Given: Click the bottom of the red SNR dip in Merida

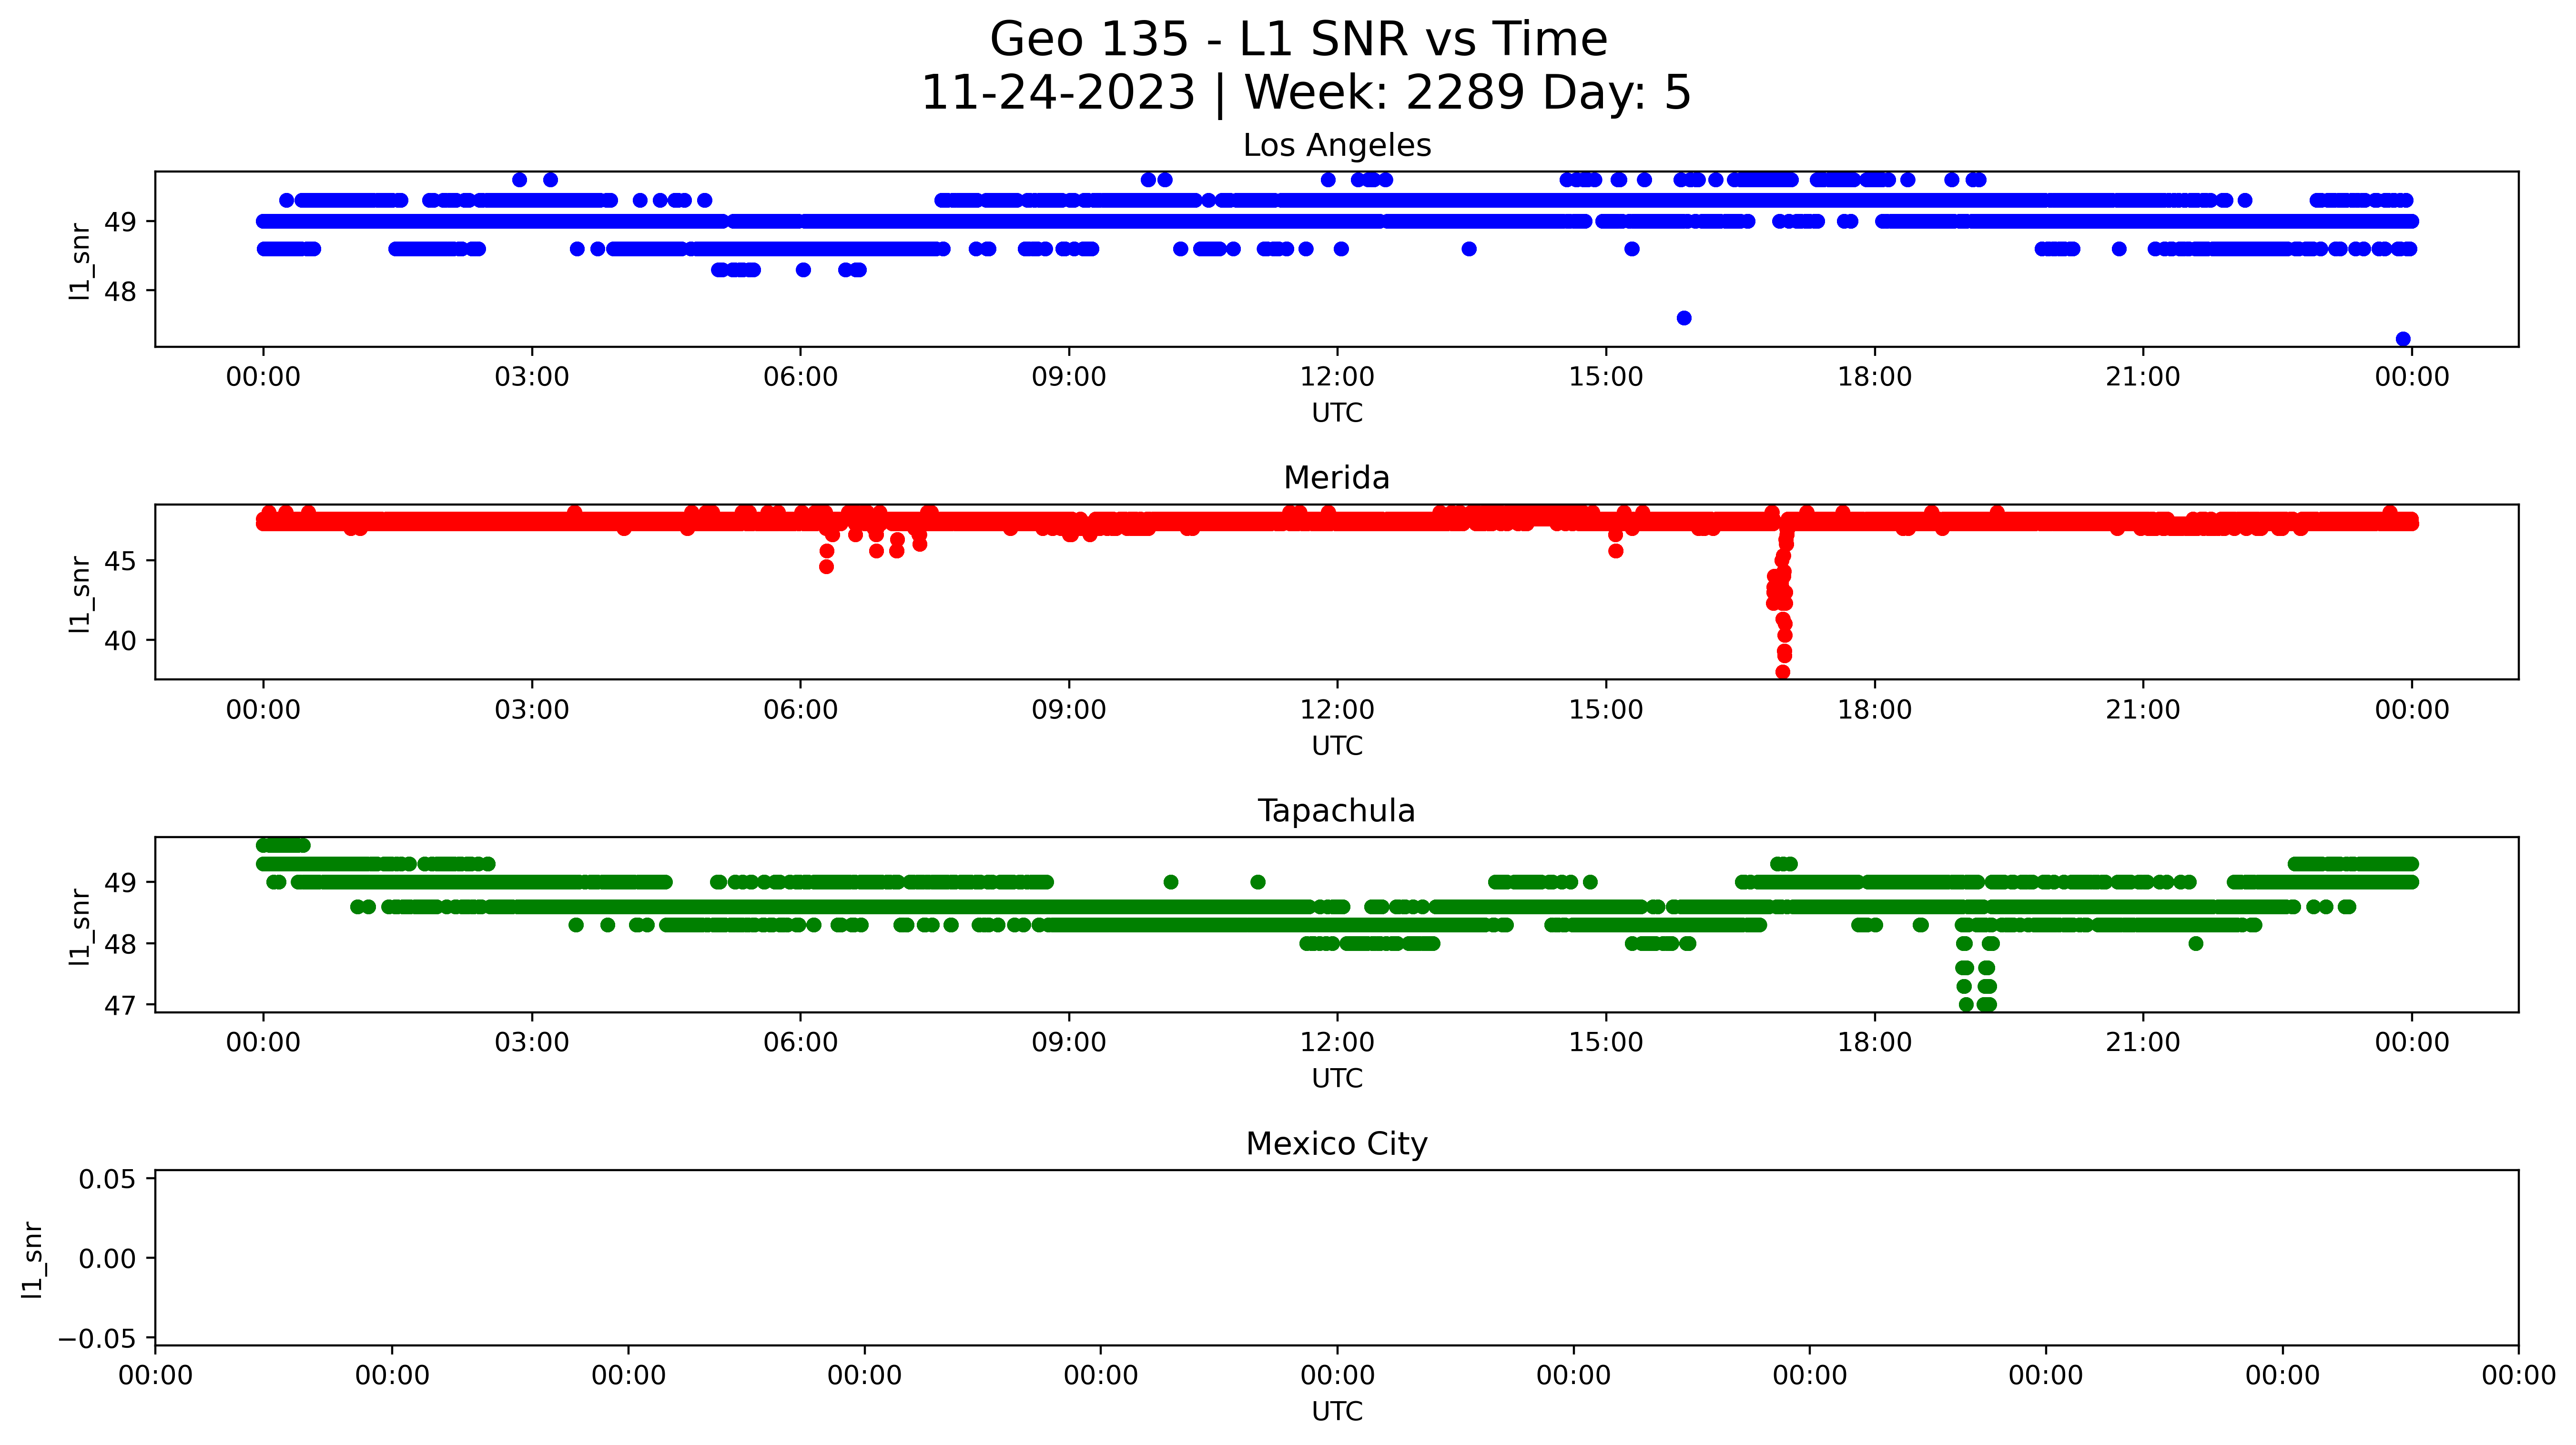Looking at the screenshot, I should 1783,671.
